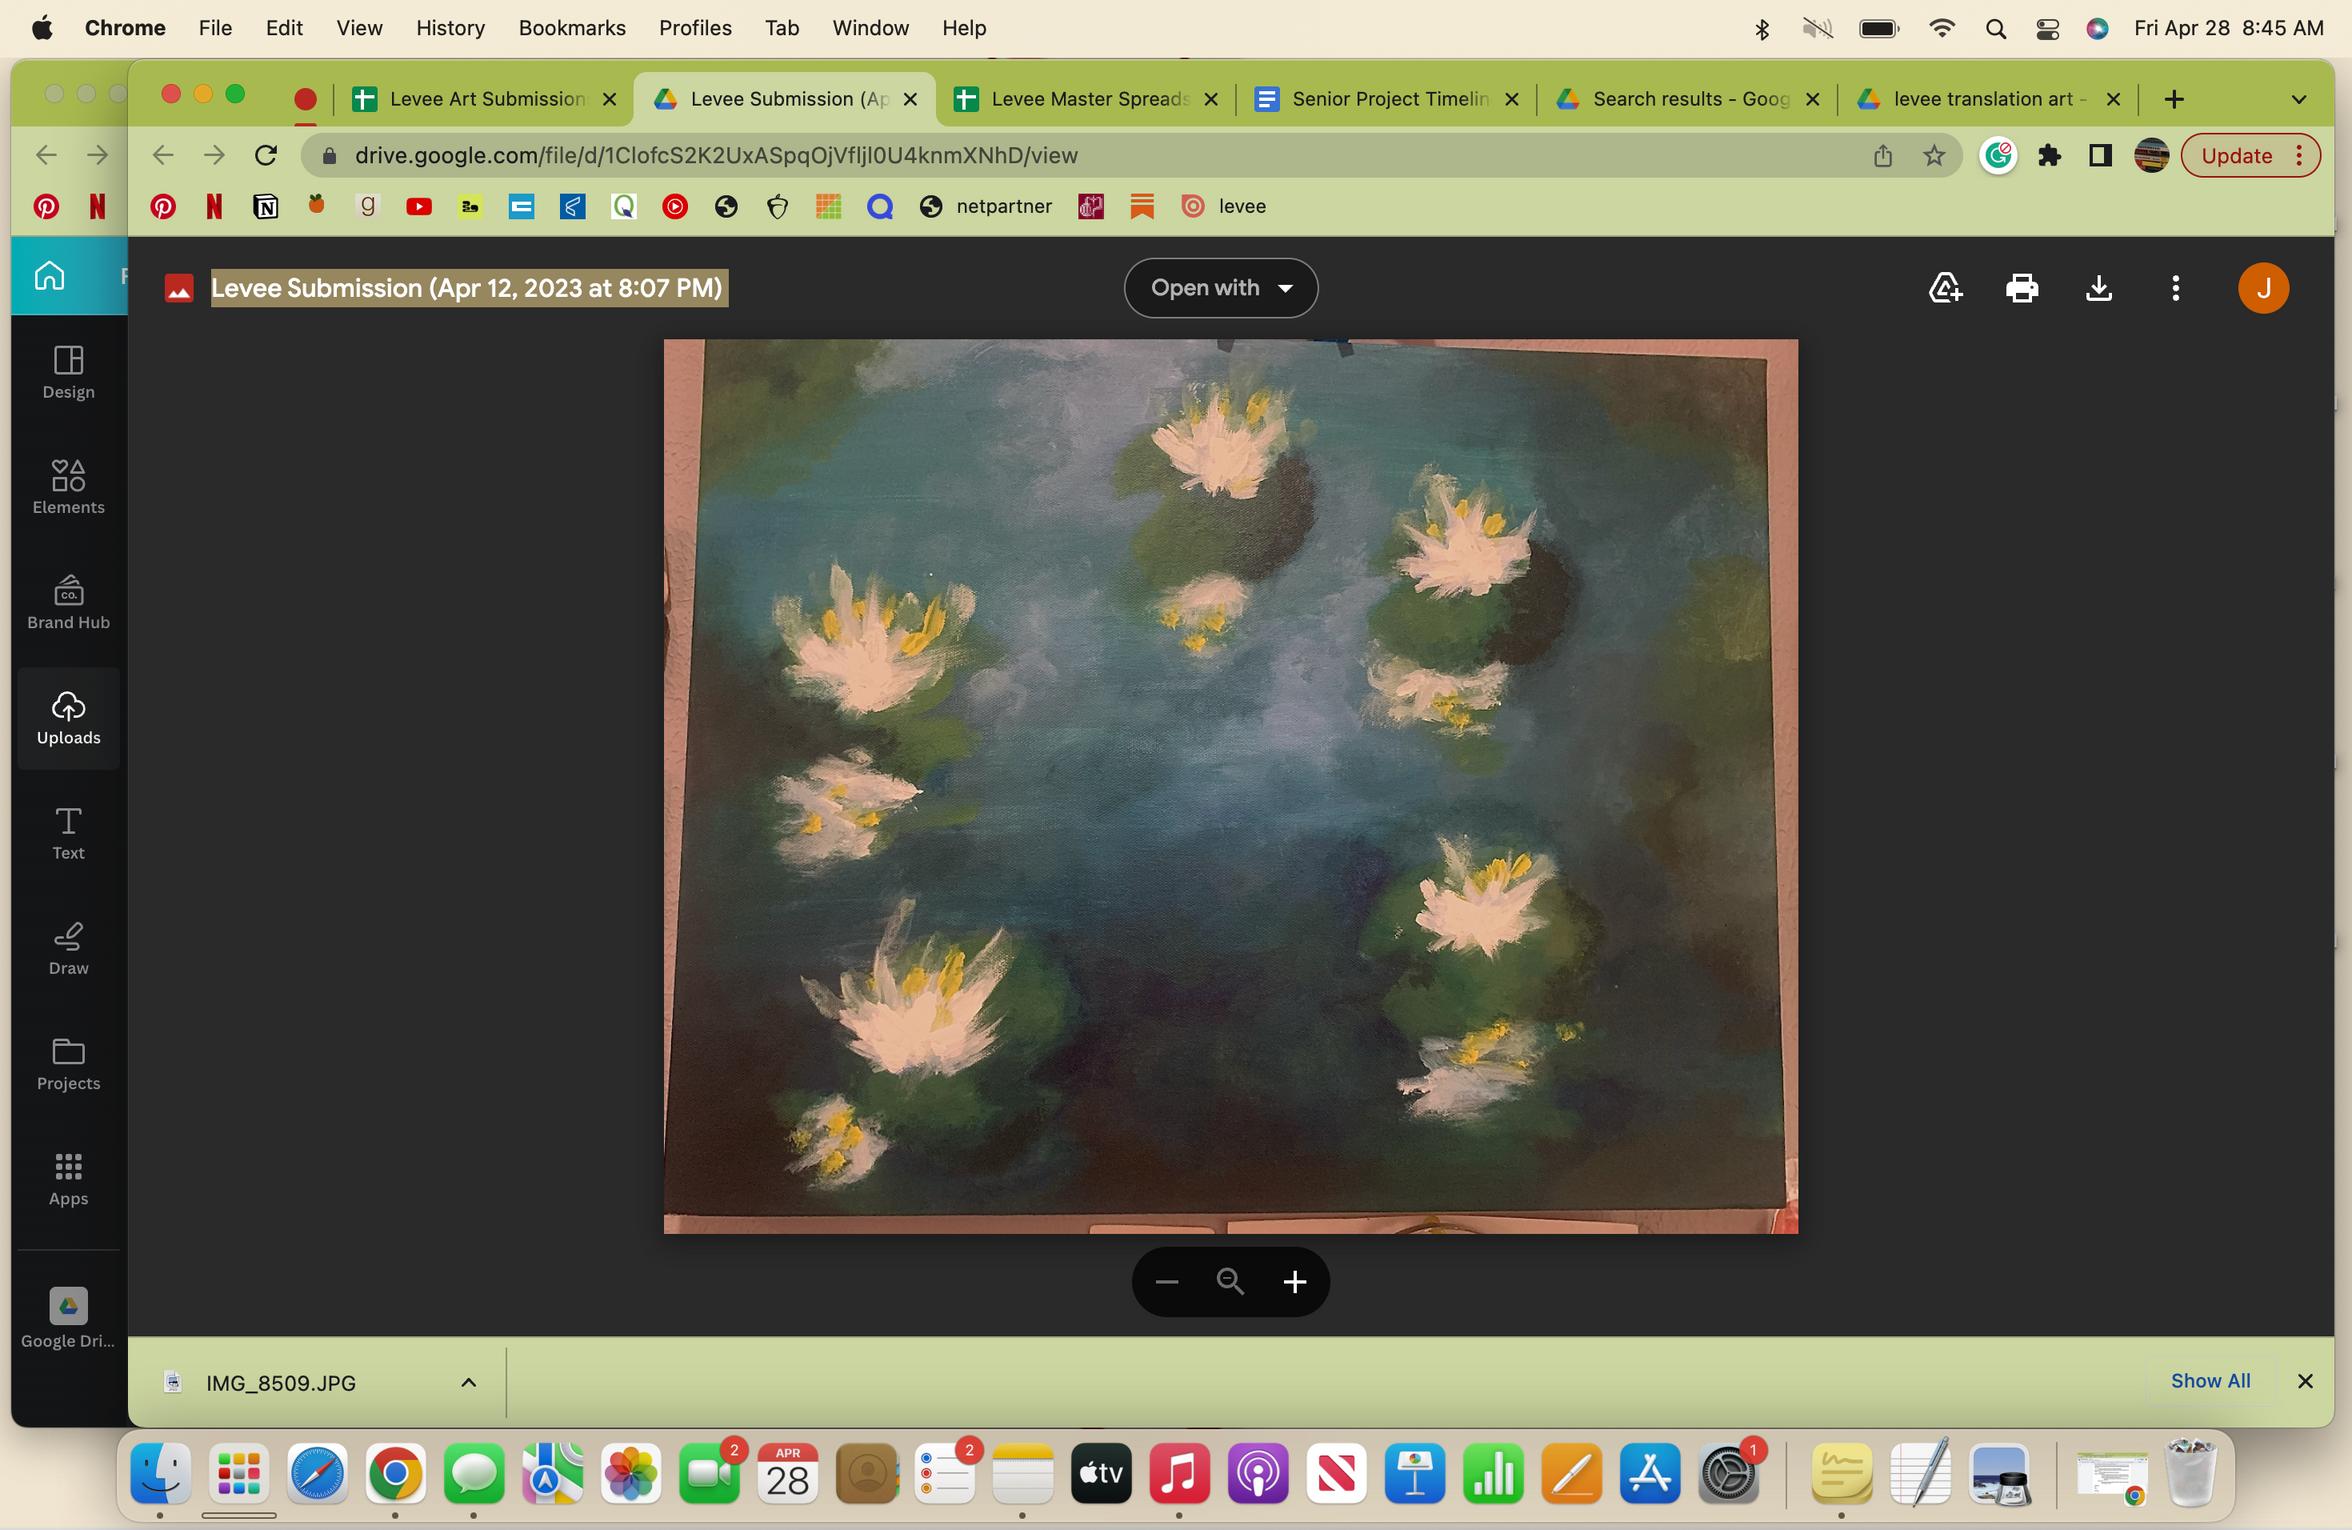Open the three-dot more actions menu
The height and width of the screenshot is (1530, 2352).
pos(2175,289)
